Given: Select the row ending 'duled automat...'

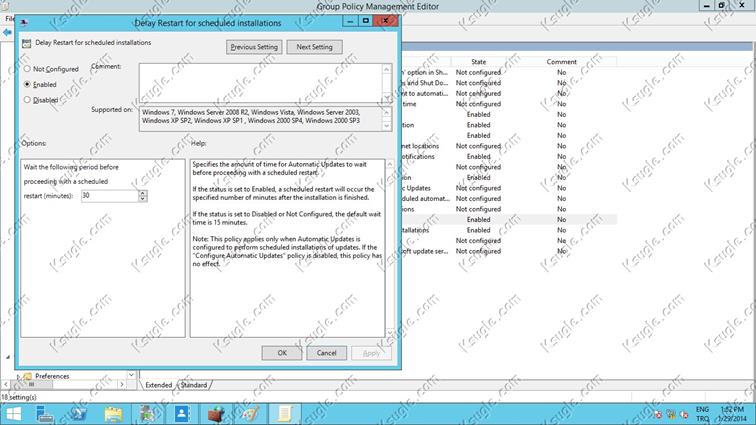Looking at the screenshot, I should (x=509, y=198).
